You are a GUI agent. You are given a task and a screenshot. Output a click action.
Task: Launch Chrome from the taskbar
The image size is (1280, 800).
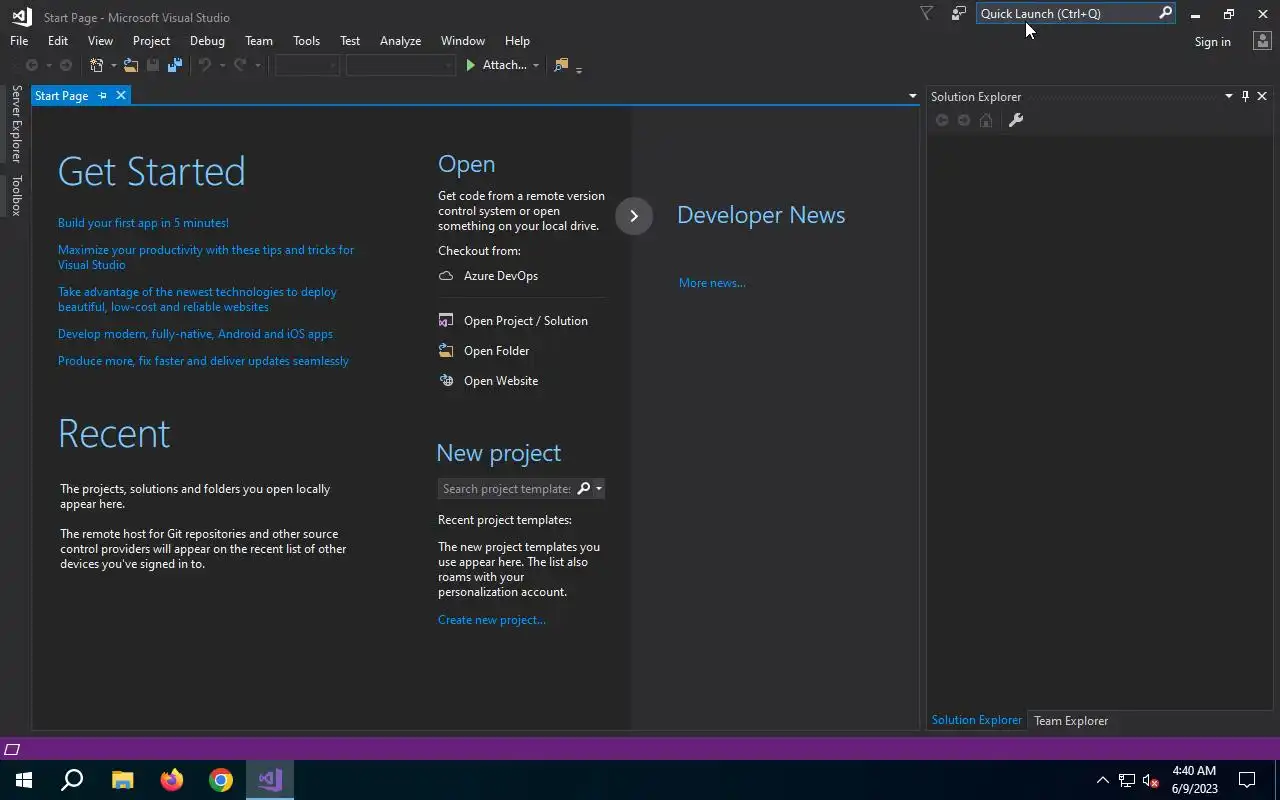[x=221, y=780]
